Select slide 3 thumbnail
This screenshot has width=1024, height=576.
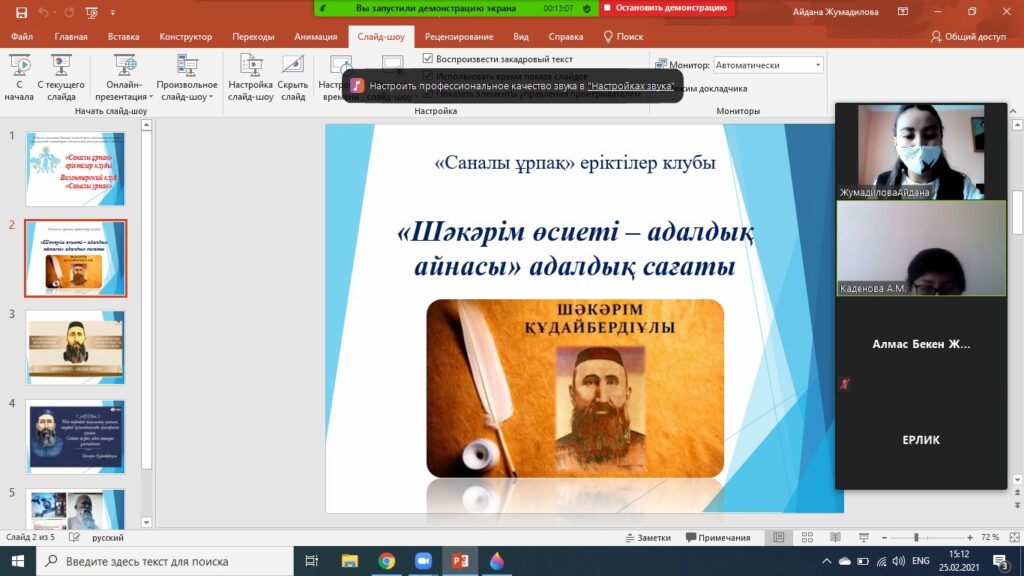[x=75, y=347]
